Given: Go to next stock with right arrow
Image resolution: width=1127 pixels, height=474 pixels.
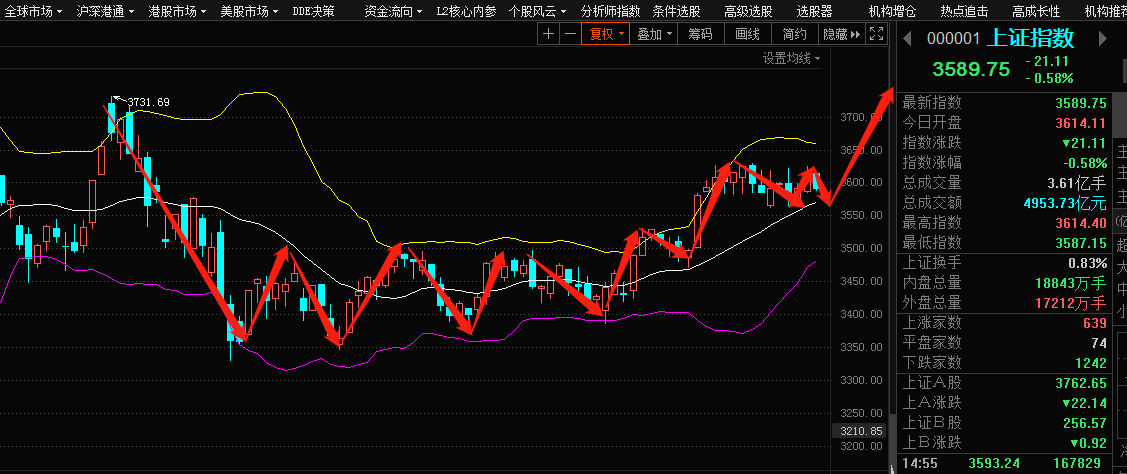Looking at the screenshot, I should [x=1103, y=39].
